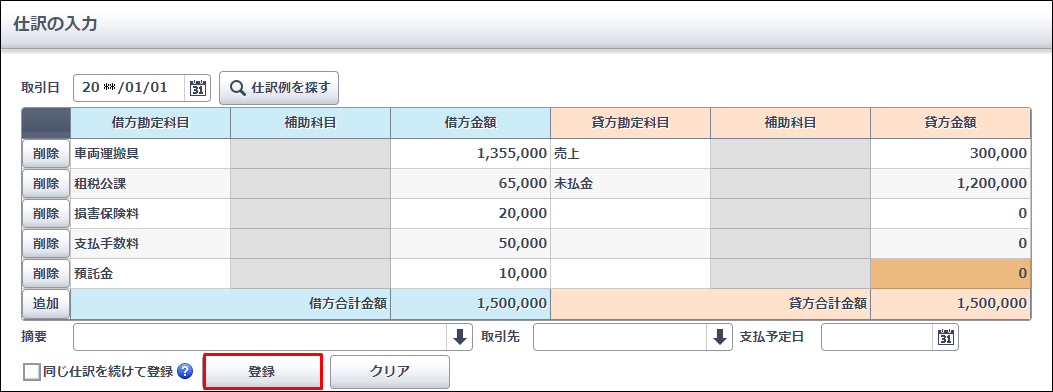Expand the 取引先 dropdown arrow
The width and height of the screenshot is (1053, 392).
pos(719,337)
